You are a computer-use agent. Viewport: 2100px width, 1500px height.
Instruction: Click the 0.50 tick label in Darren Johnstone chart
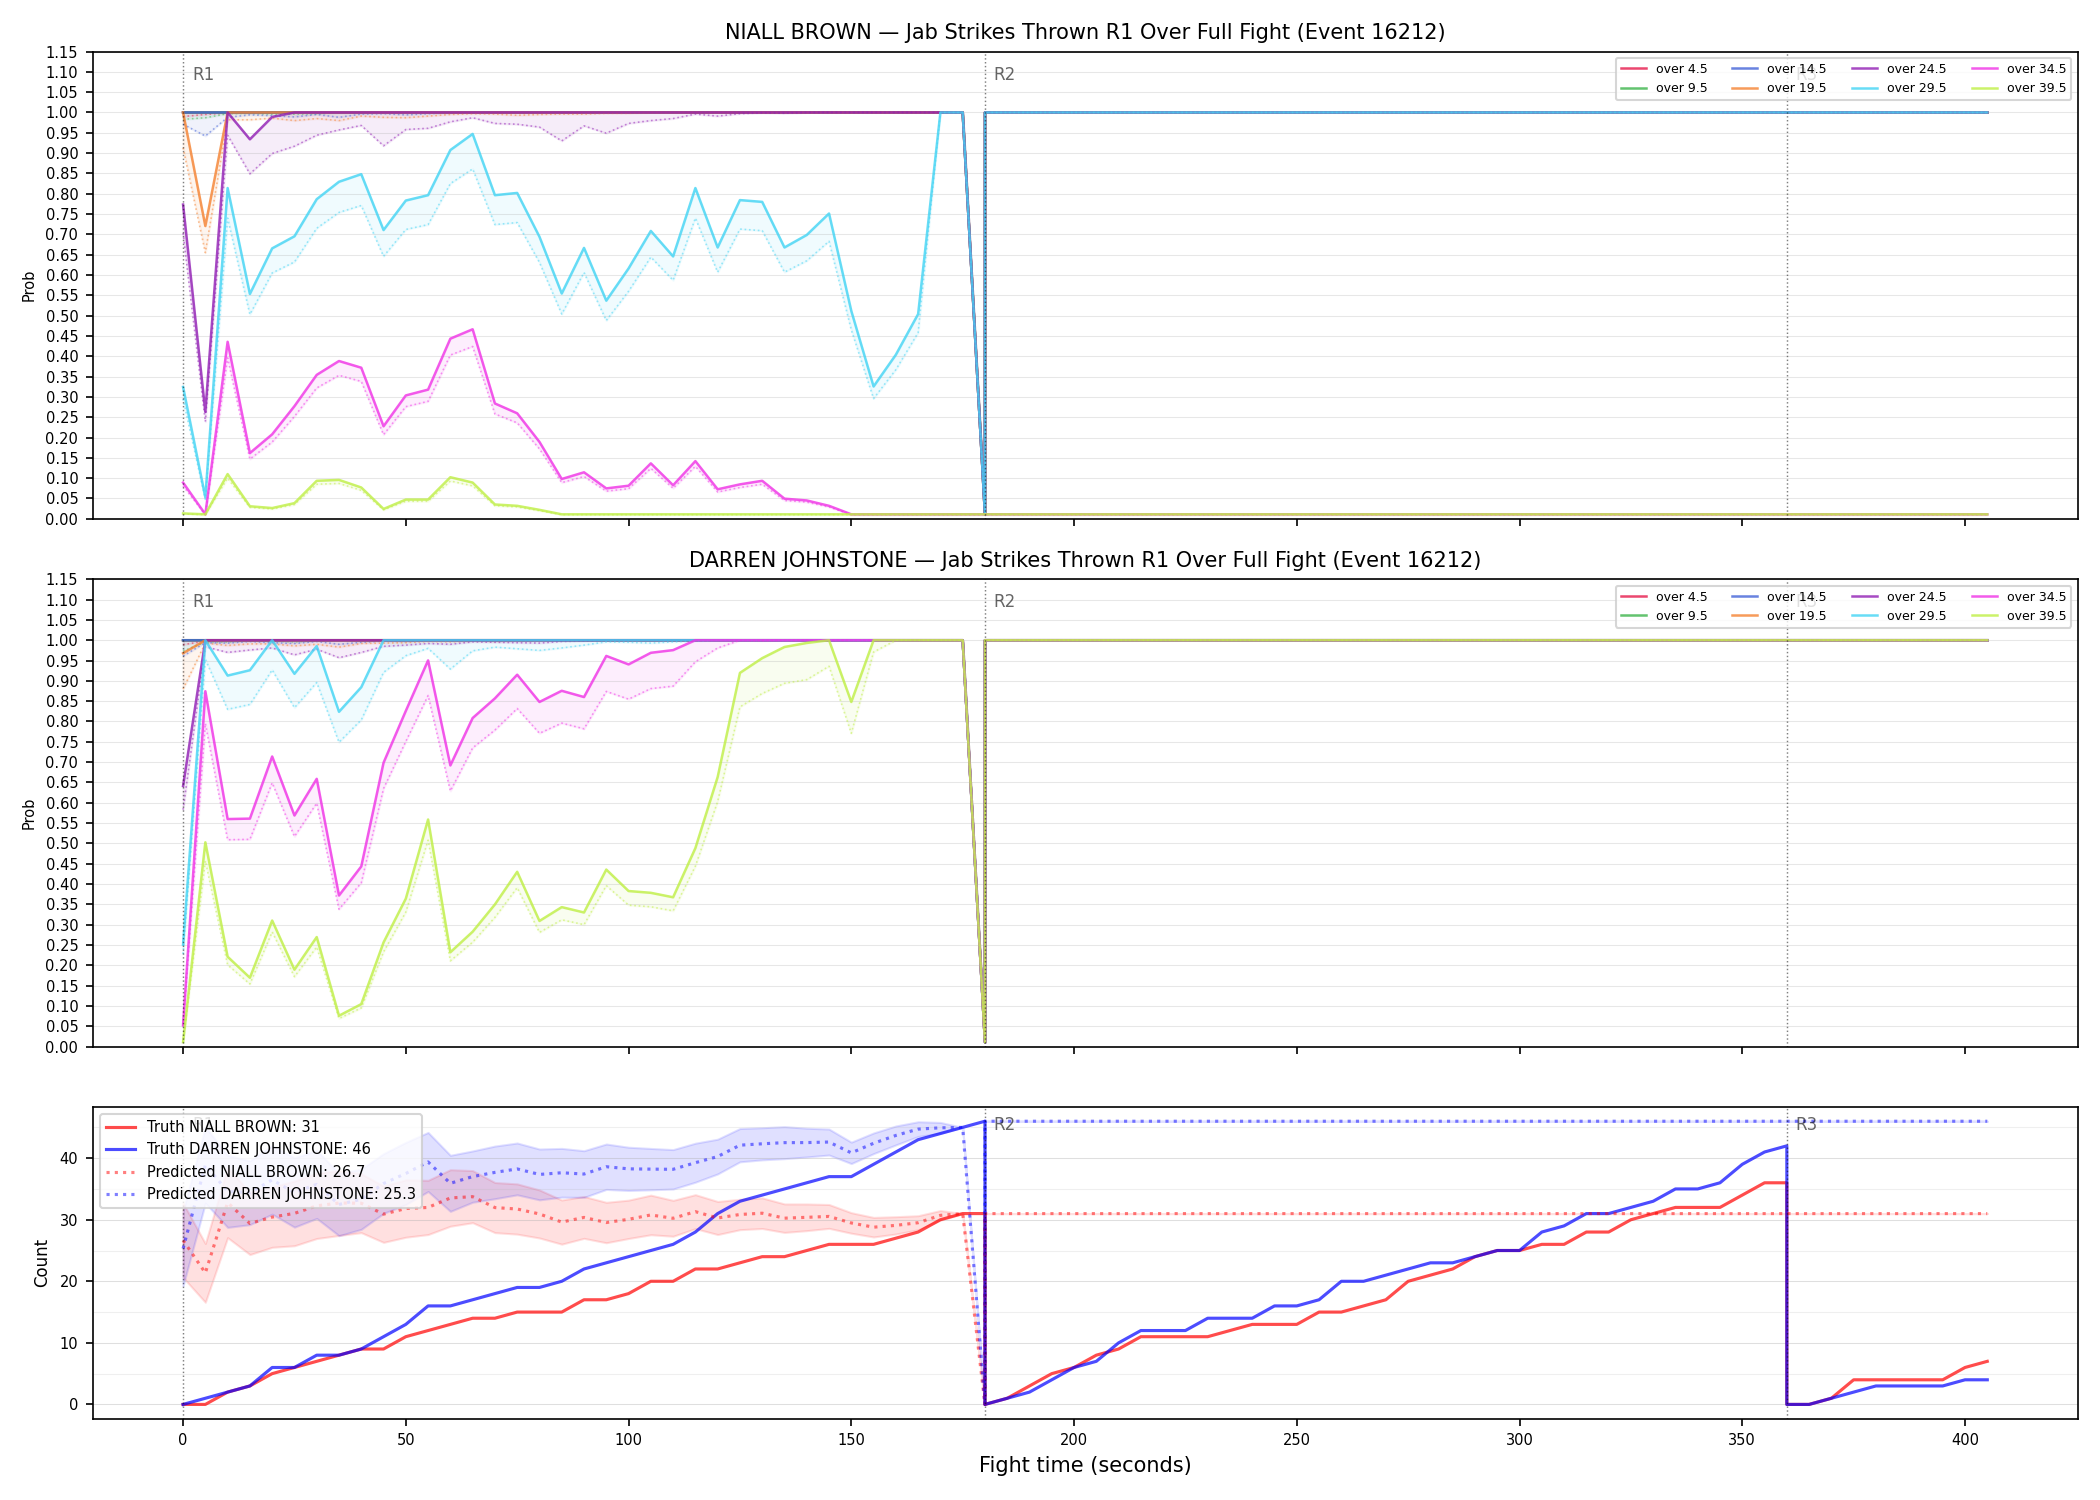(x=62, y=844)
